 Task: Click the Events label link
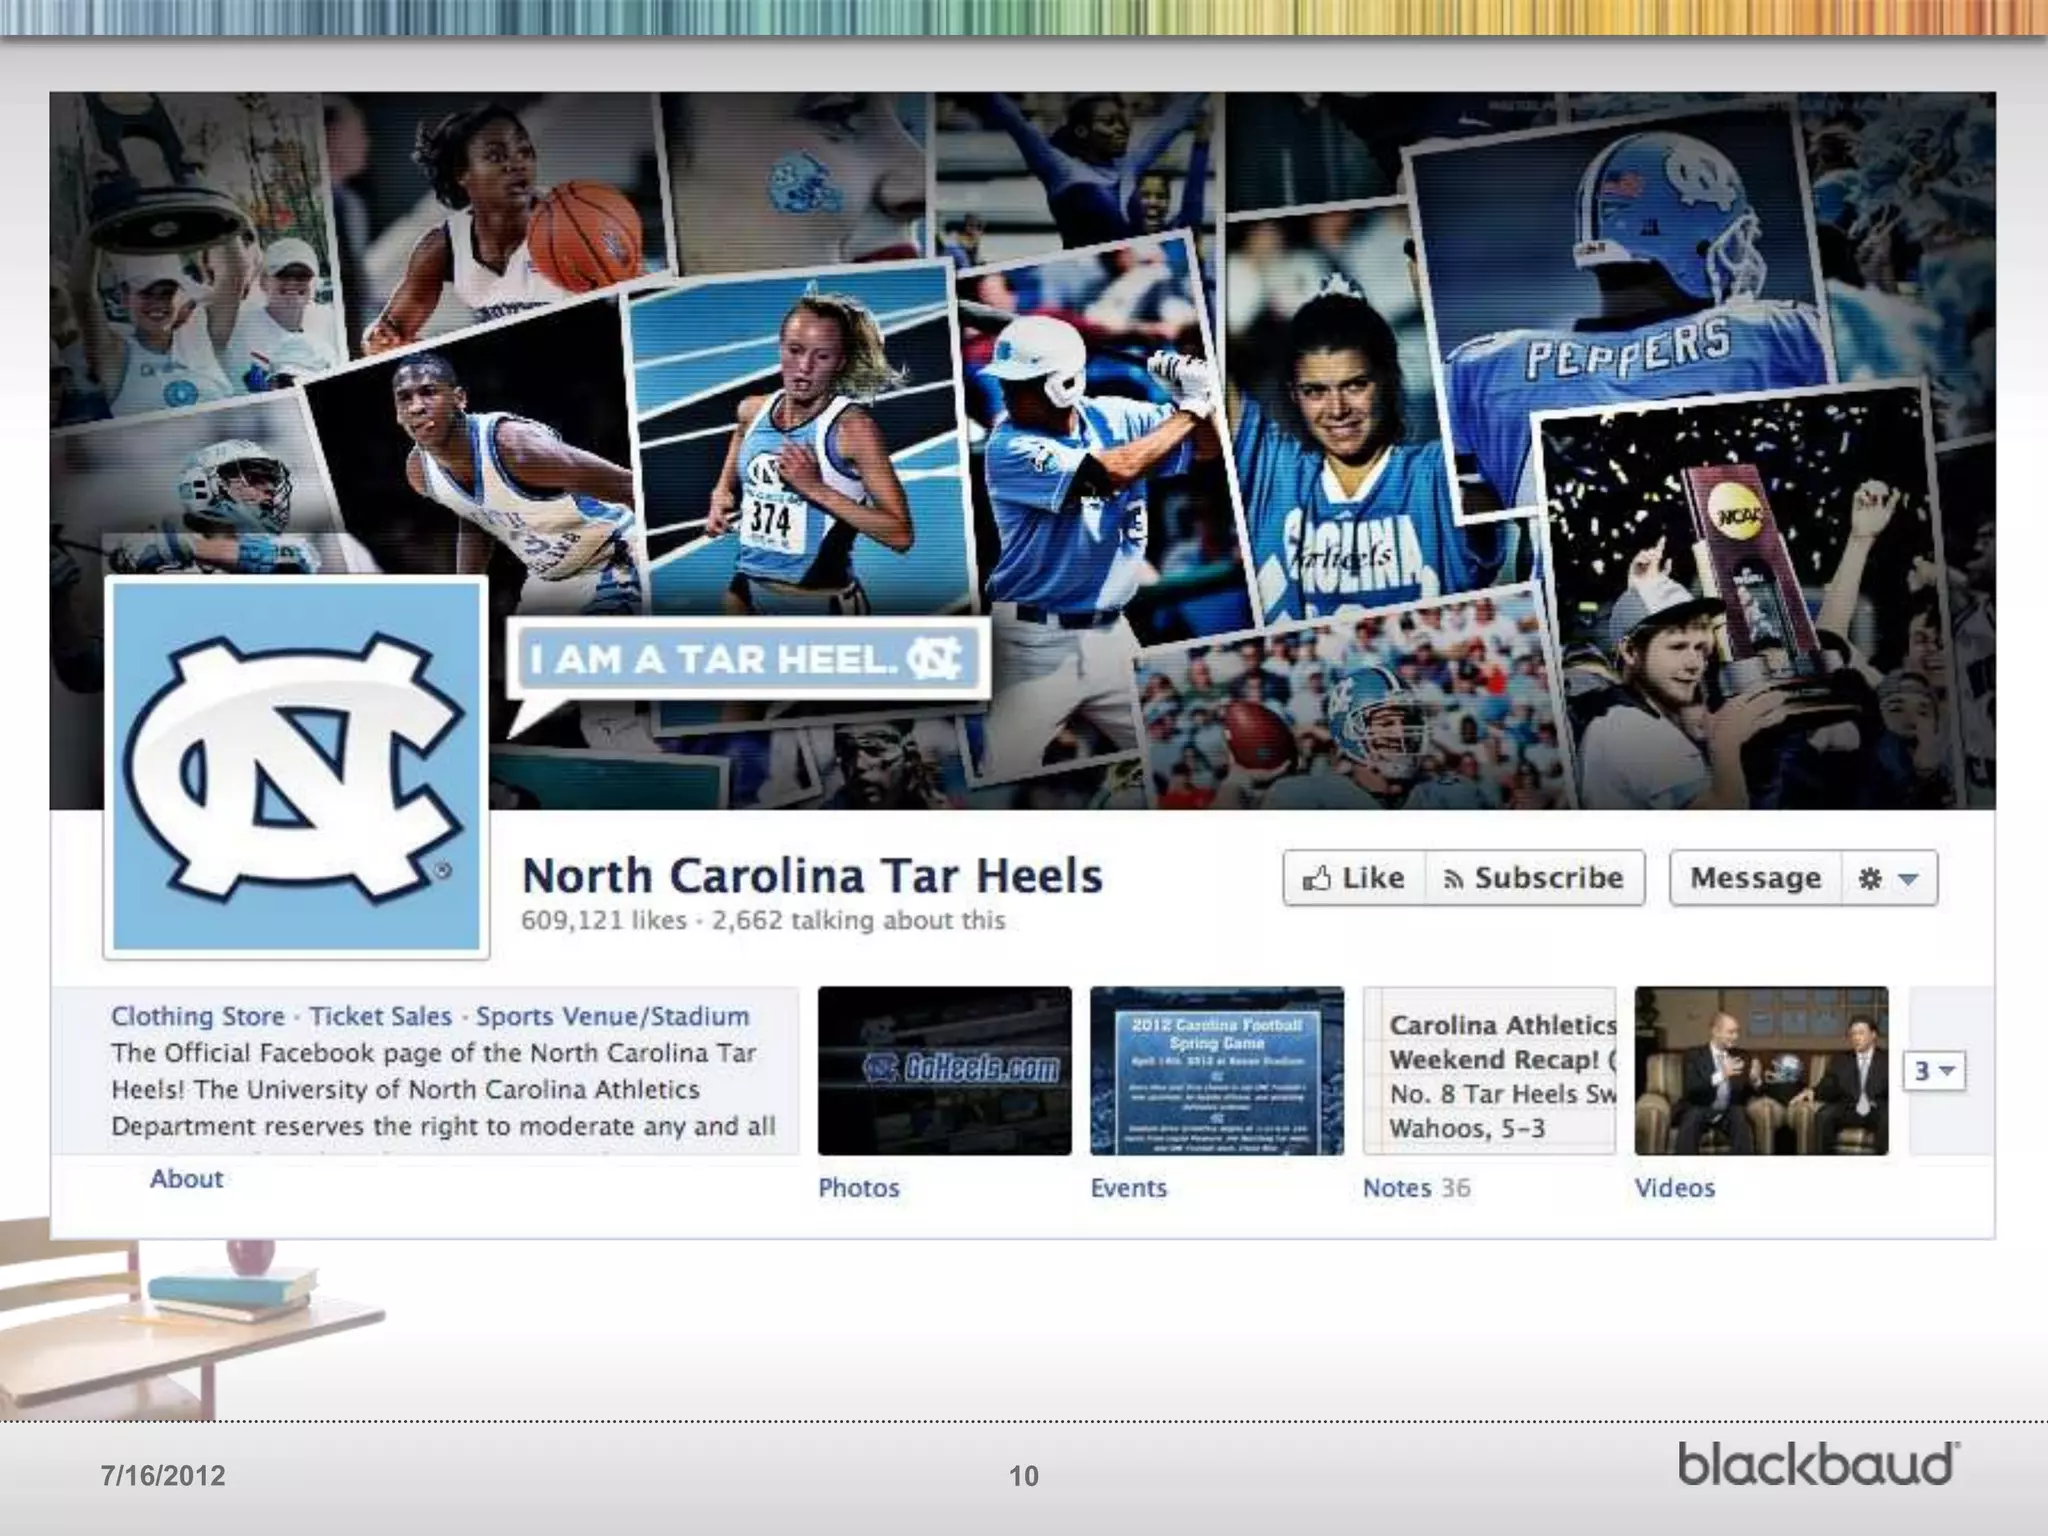[1129, 1188]
